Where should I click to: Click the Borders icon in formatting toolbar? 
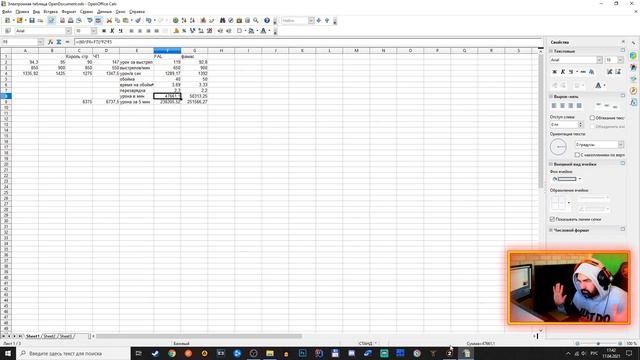(240, 31)
